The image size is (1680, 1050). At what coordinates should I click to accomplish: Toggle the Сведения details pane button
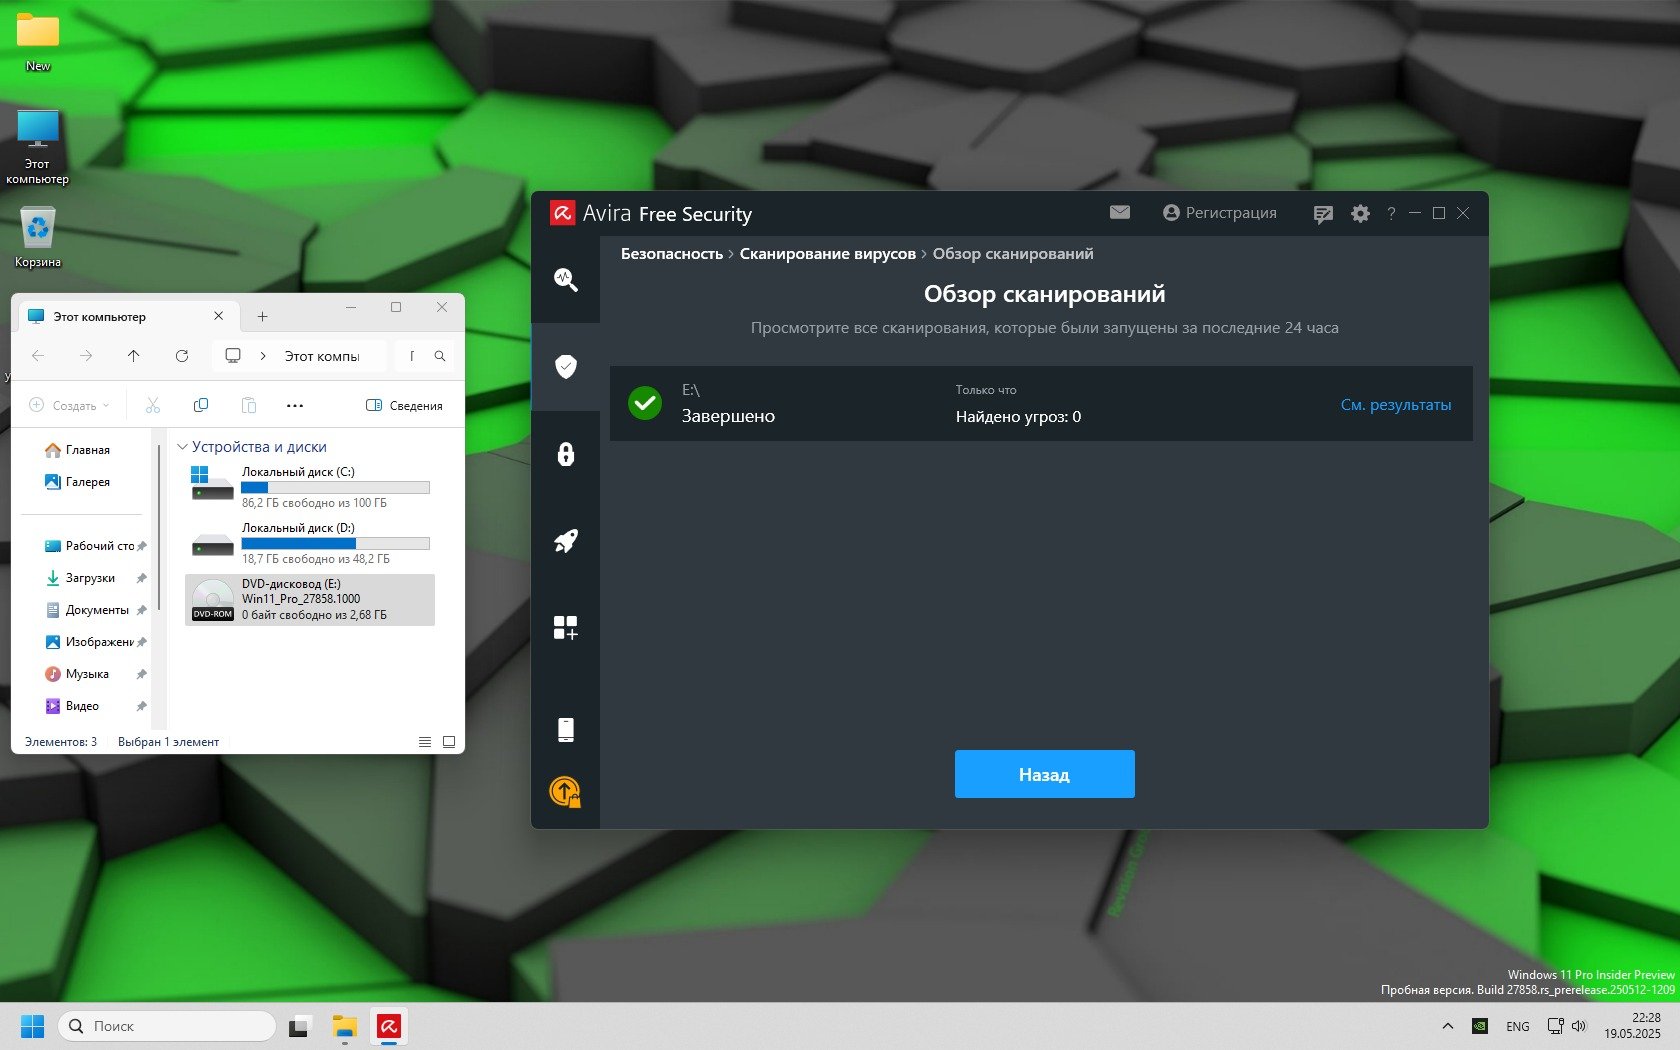(404, 405)
